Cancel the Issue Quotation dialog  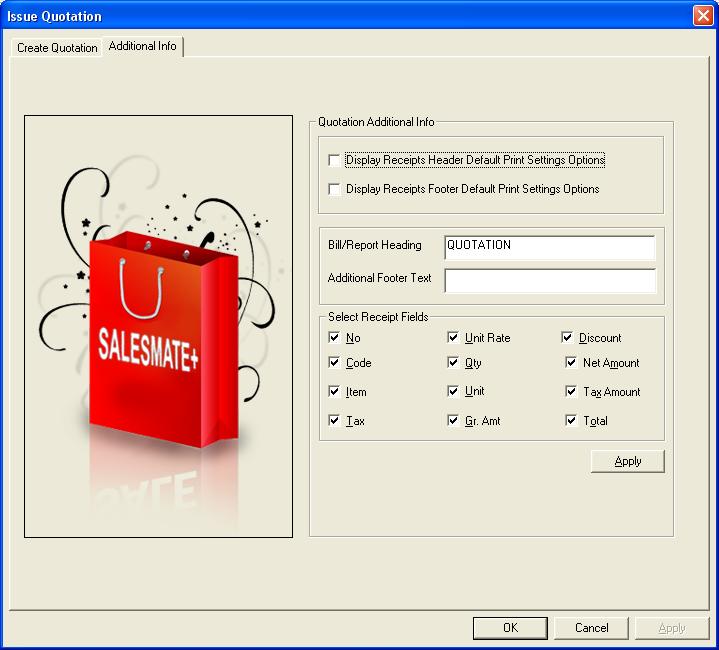592,628
